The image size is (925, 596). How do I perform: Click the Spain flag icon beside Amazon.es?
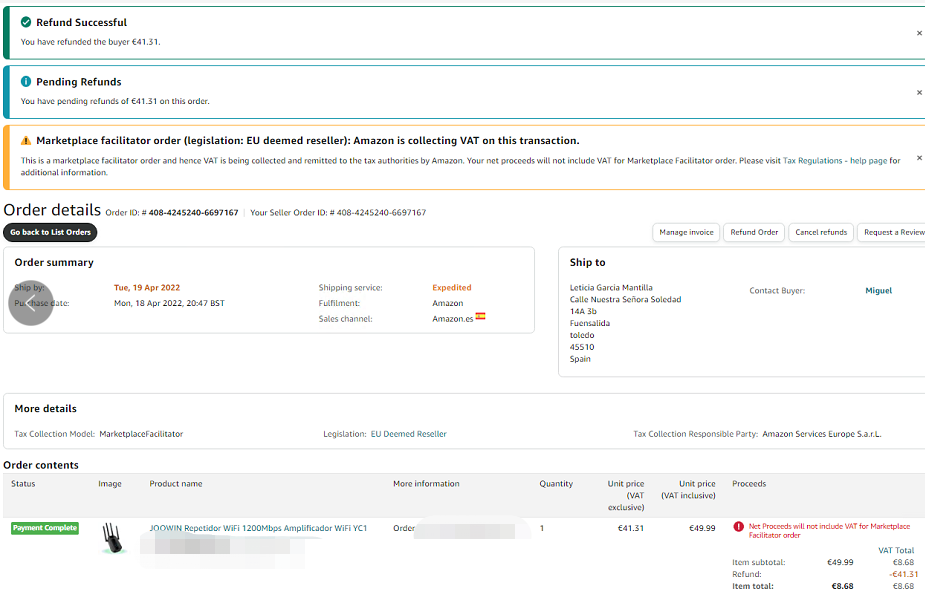click(481, 316)
